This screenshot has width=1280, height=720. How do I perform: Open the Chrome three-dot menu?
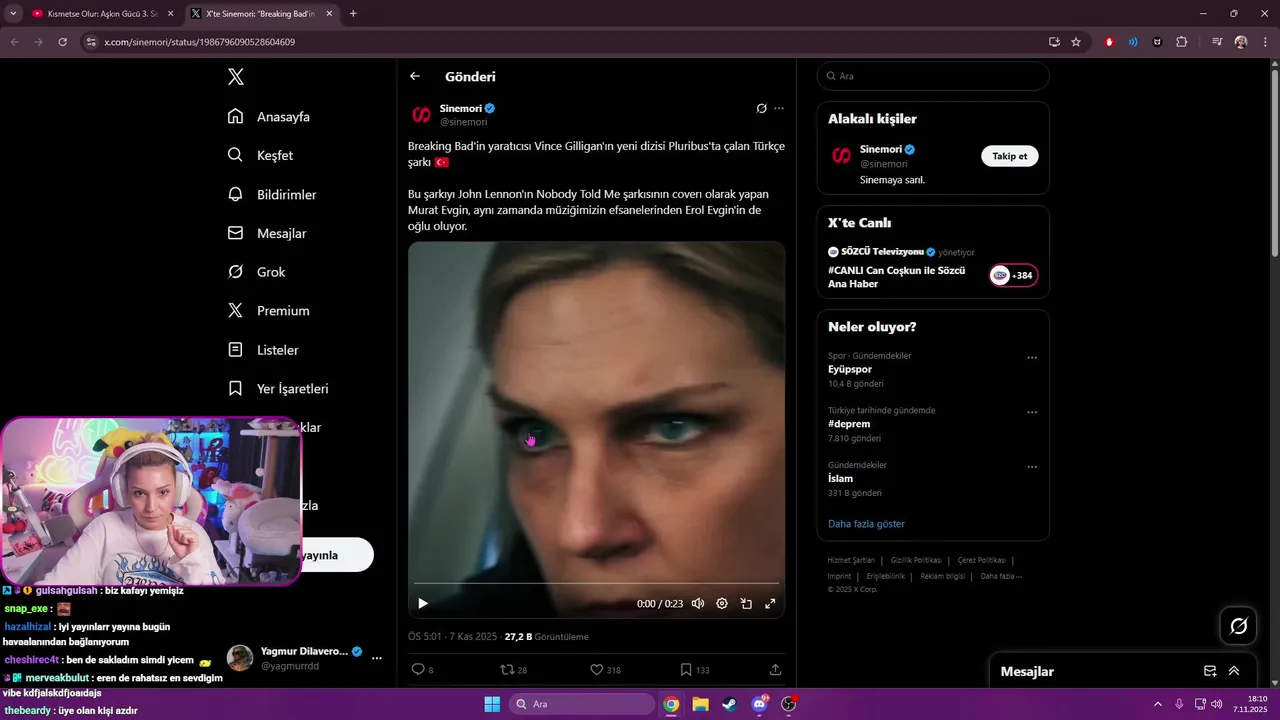point(1265,42)
